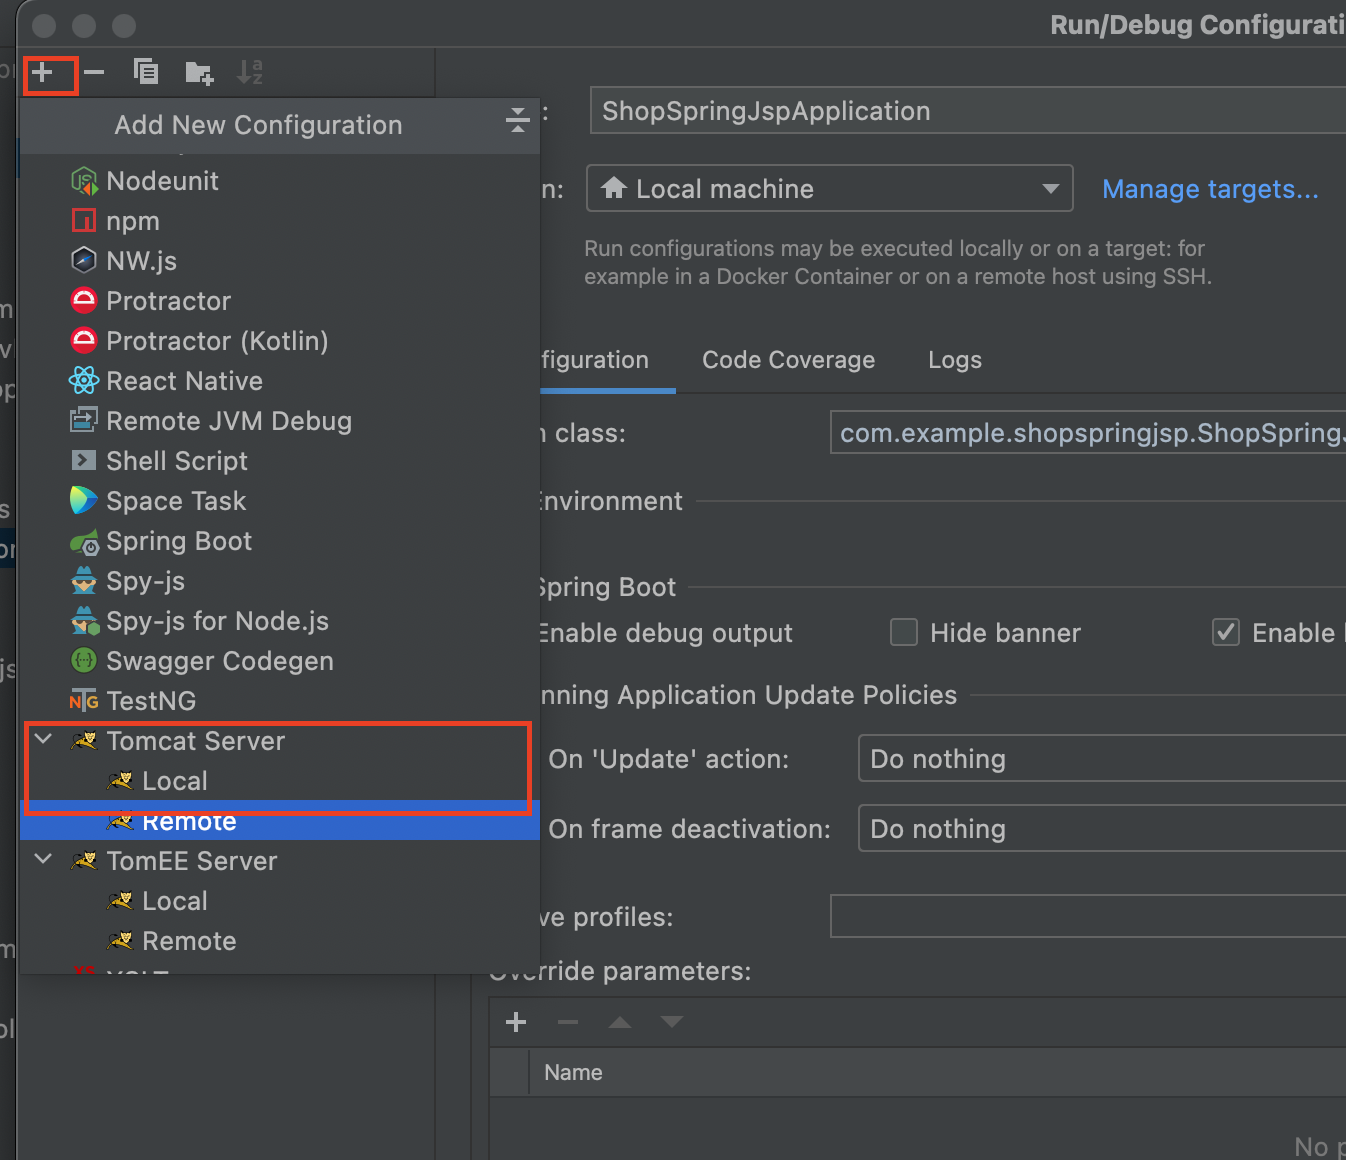Screen dimensions: 1346x1160
Task: Click the Swagger Codegen icon
Action: click(x=84, y=660)
